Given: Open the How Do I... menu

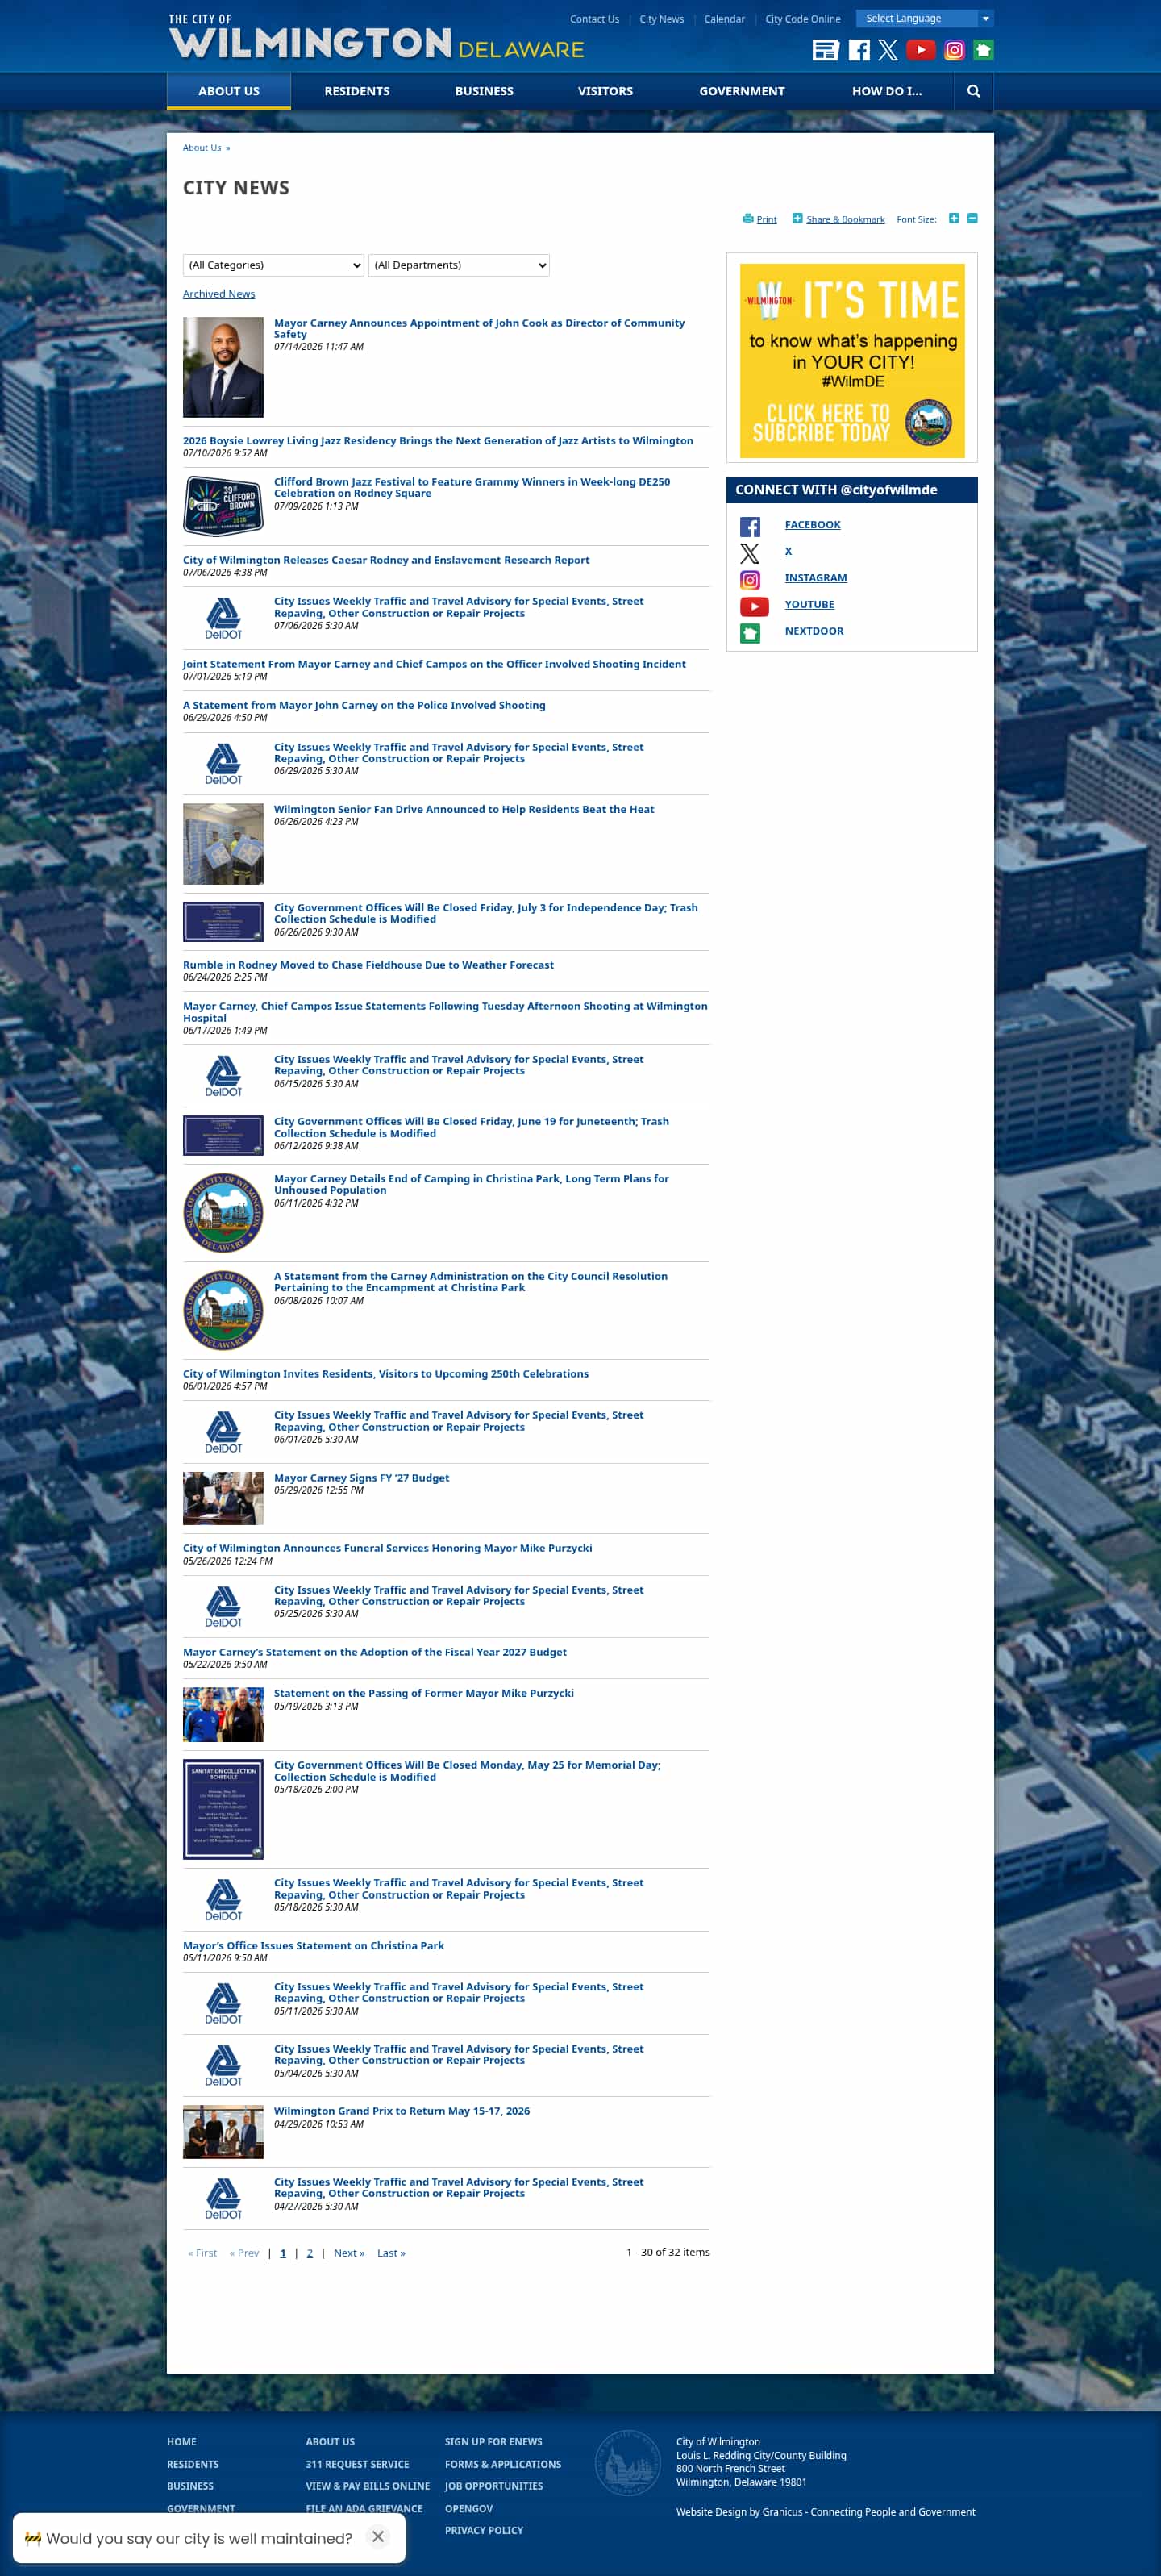Looking at the screenshot, I should [886, 91].
